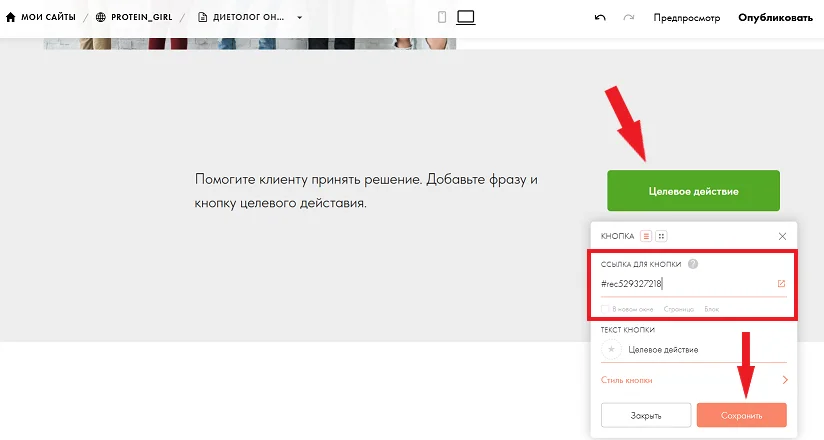Image resolution: width=824 pixels, height=440 pixels.
Task: Expand Стиль кнопки settings
Action: pyautogui.click(x=694, y=380)
